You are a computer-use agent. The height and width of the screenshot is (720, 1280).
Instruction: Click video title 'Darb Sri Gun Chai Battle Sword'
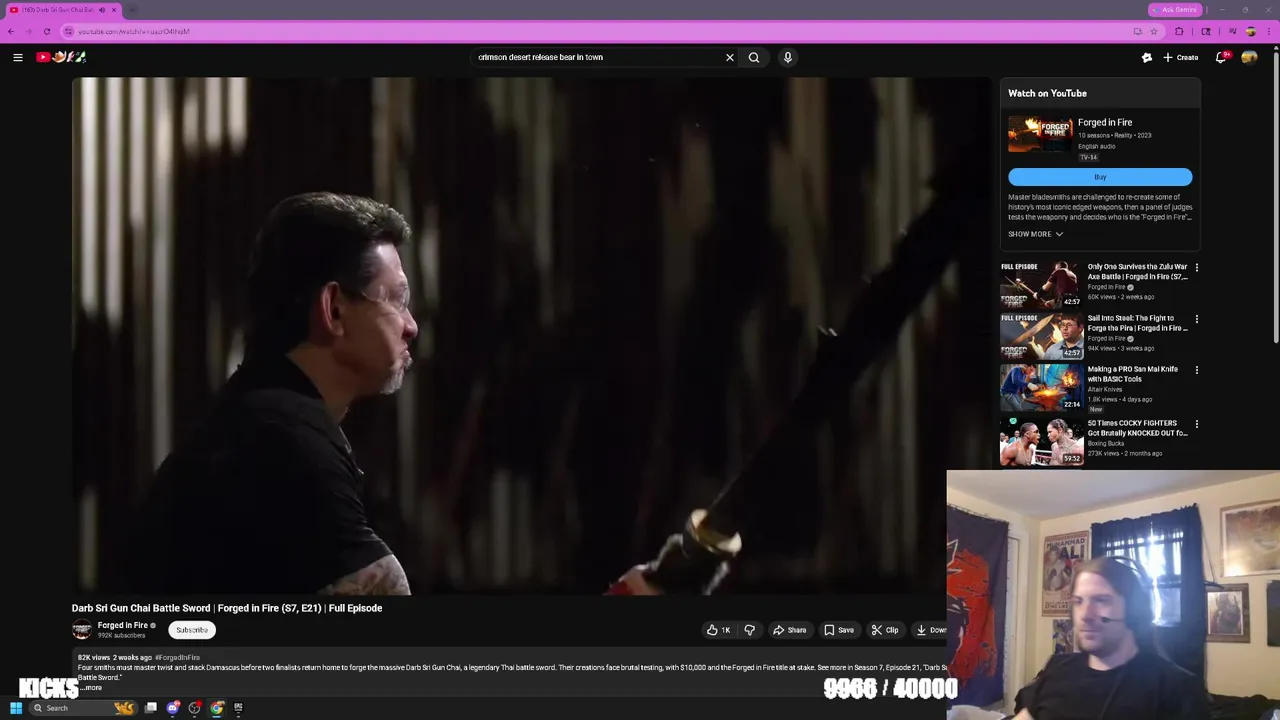227,608
